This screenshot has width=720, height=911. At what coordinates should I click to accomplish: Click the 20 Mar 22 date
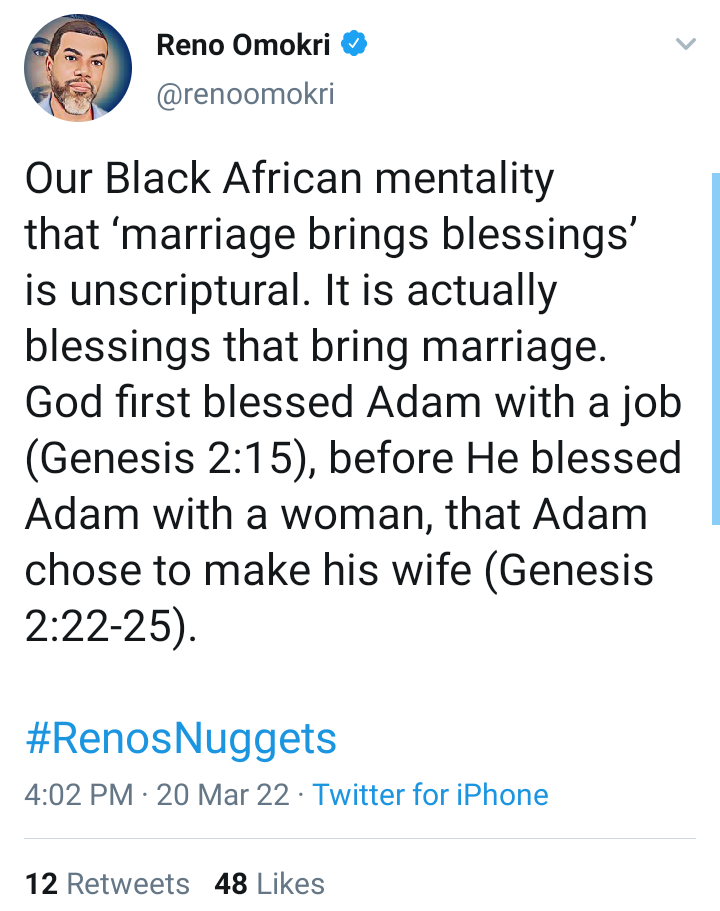[224, 795]
